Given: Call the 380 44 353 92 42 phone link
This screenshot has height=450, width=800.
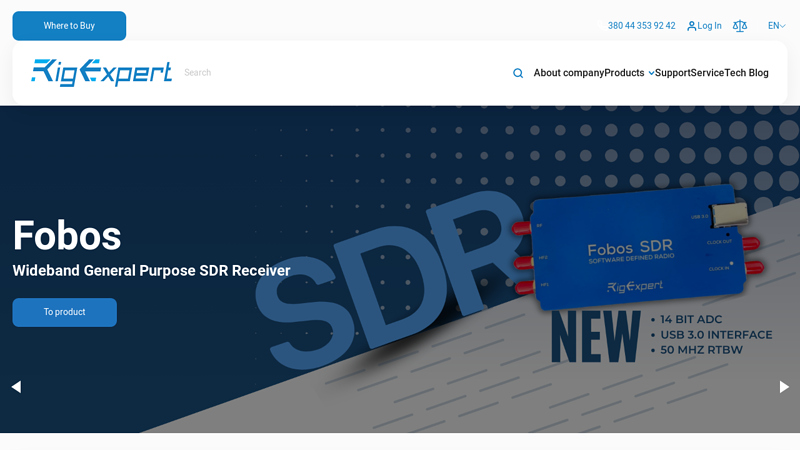Looking at the screenshot, I should (x=641, y=26).
